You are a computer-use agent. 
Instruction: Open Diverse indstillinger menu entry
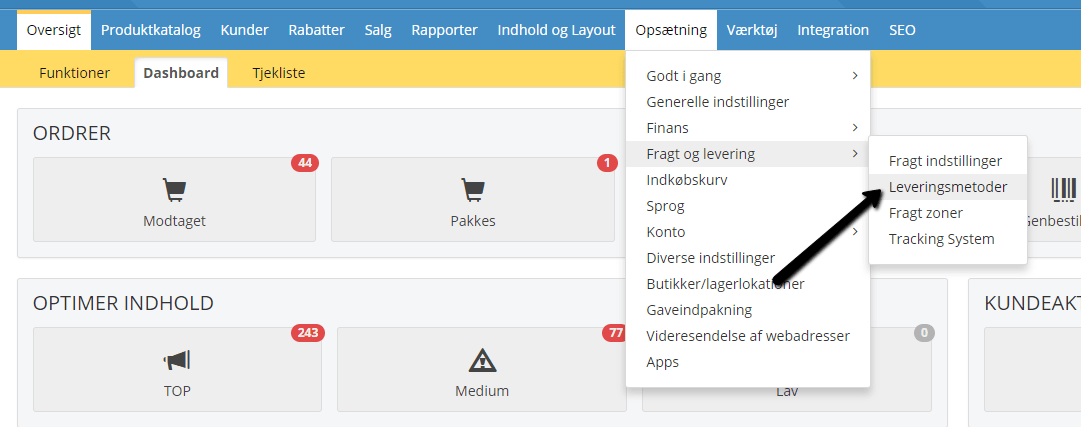[x=748, y=258]
